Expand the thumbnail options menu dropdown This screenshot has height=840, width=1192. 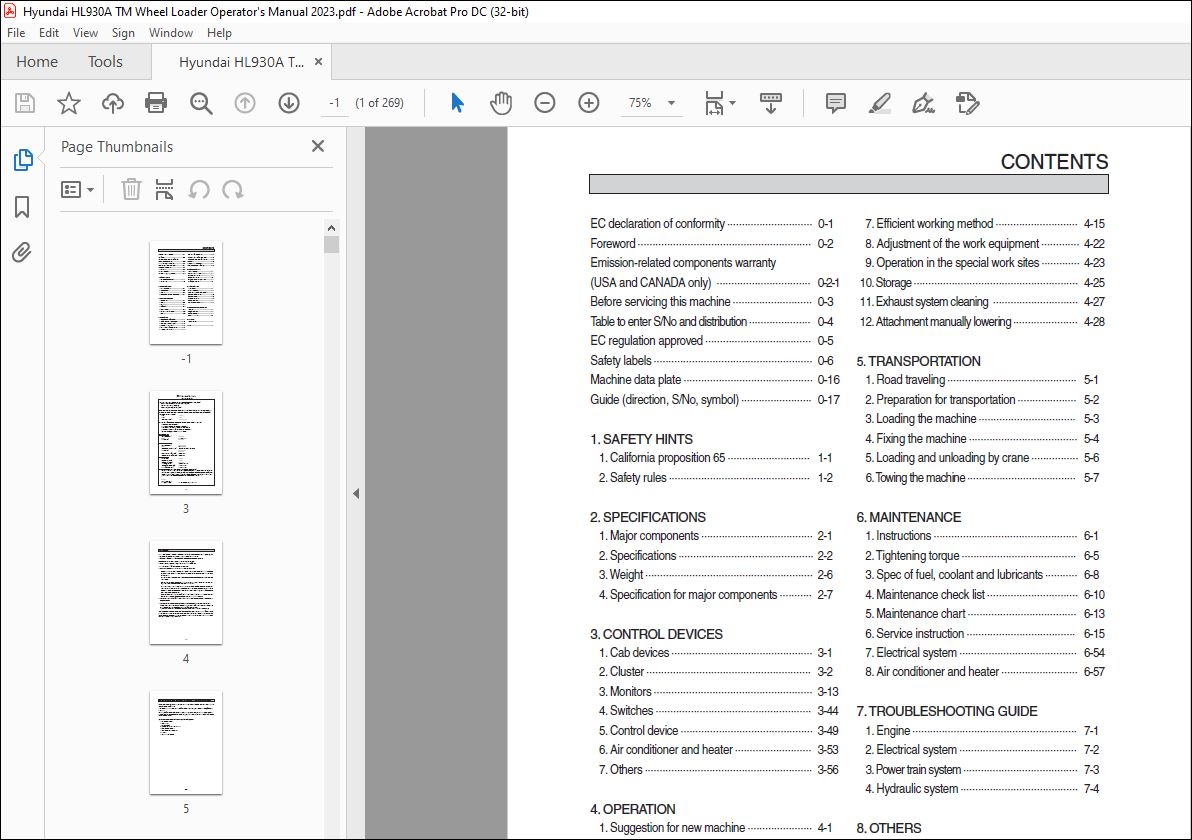(78, 189)
